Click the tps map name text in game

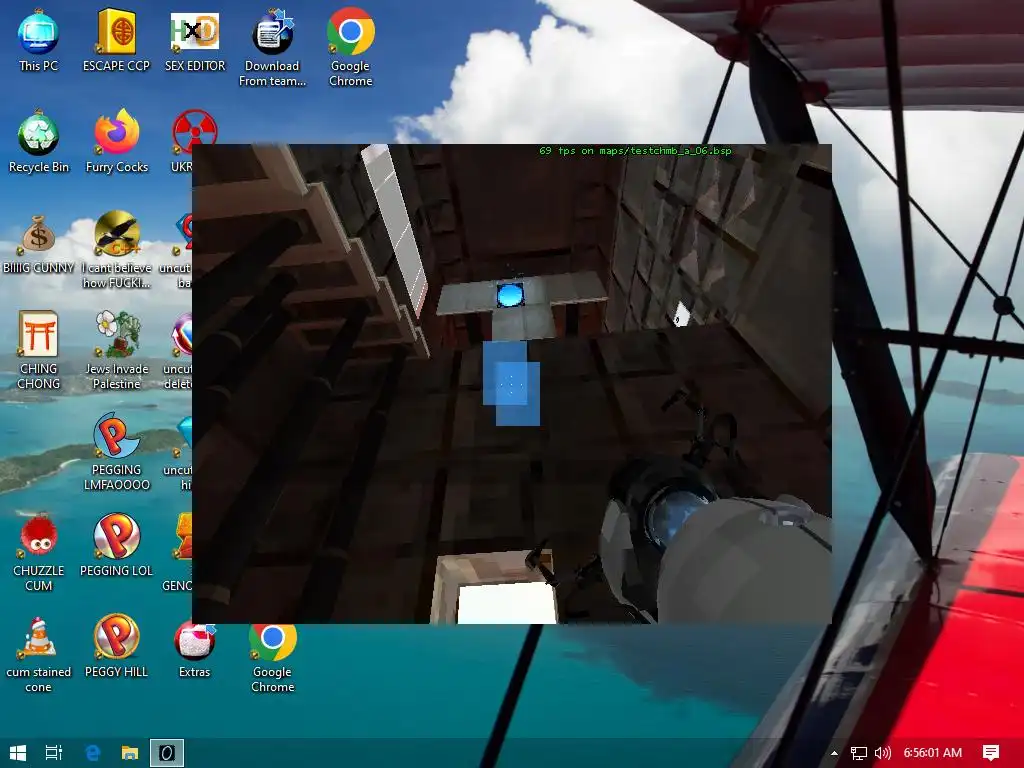635,151
